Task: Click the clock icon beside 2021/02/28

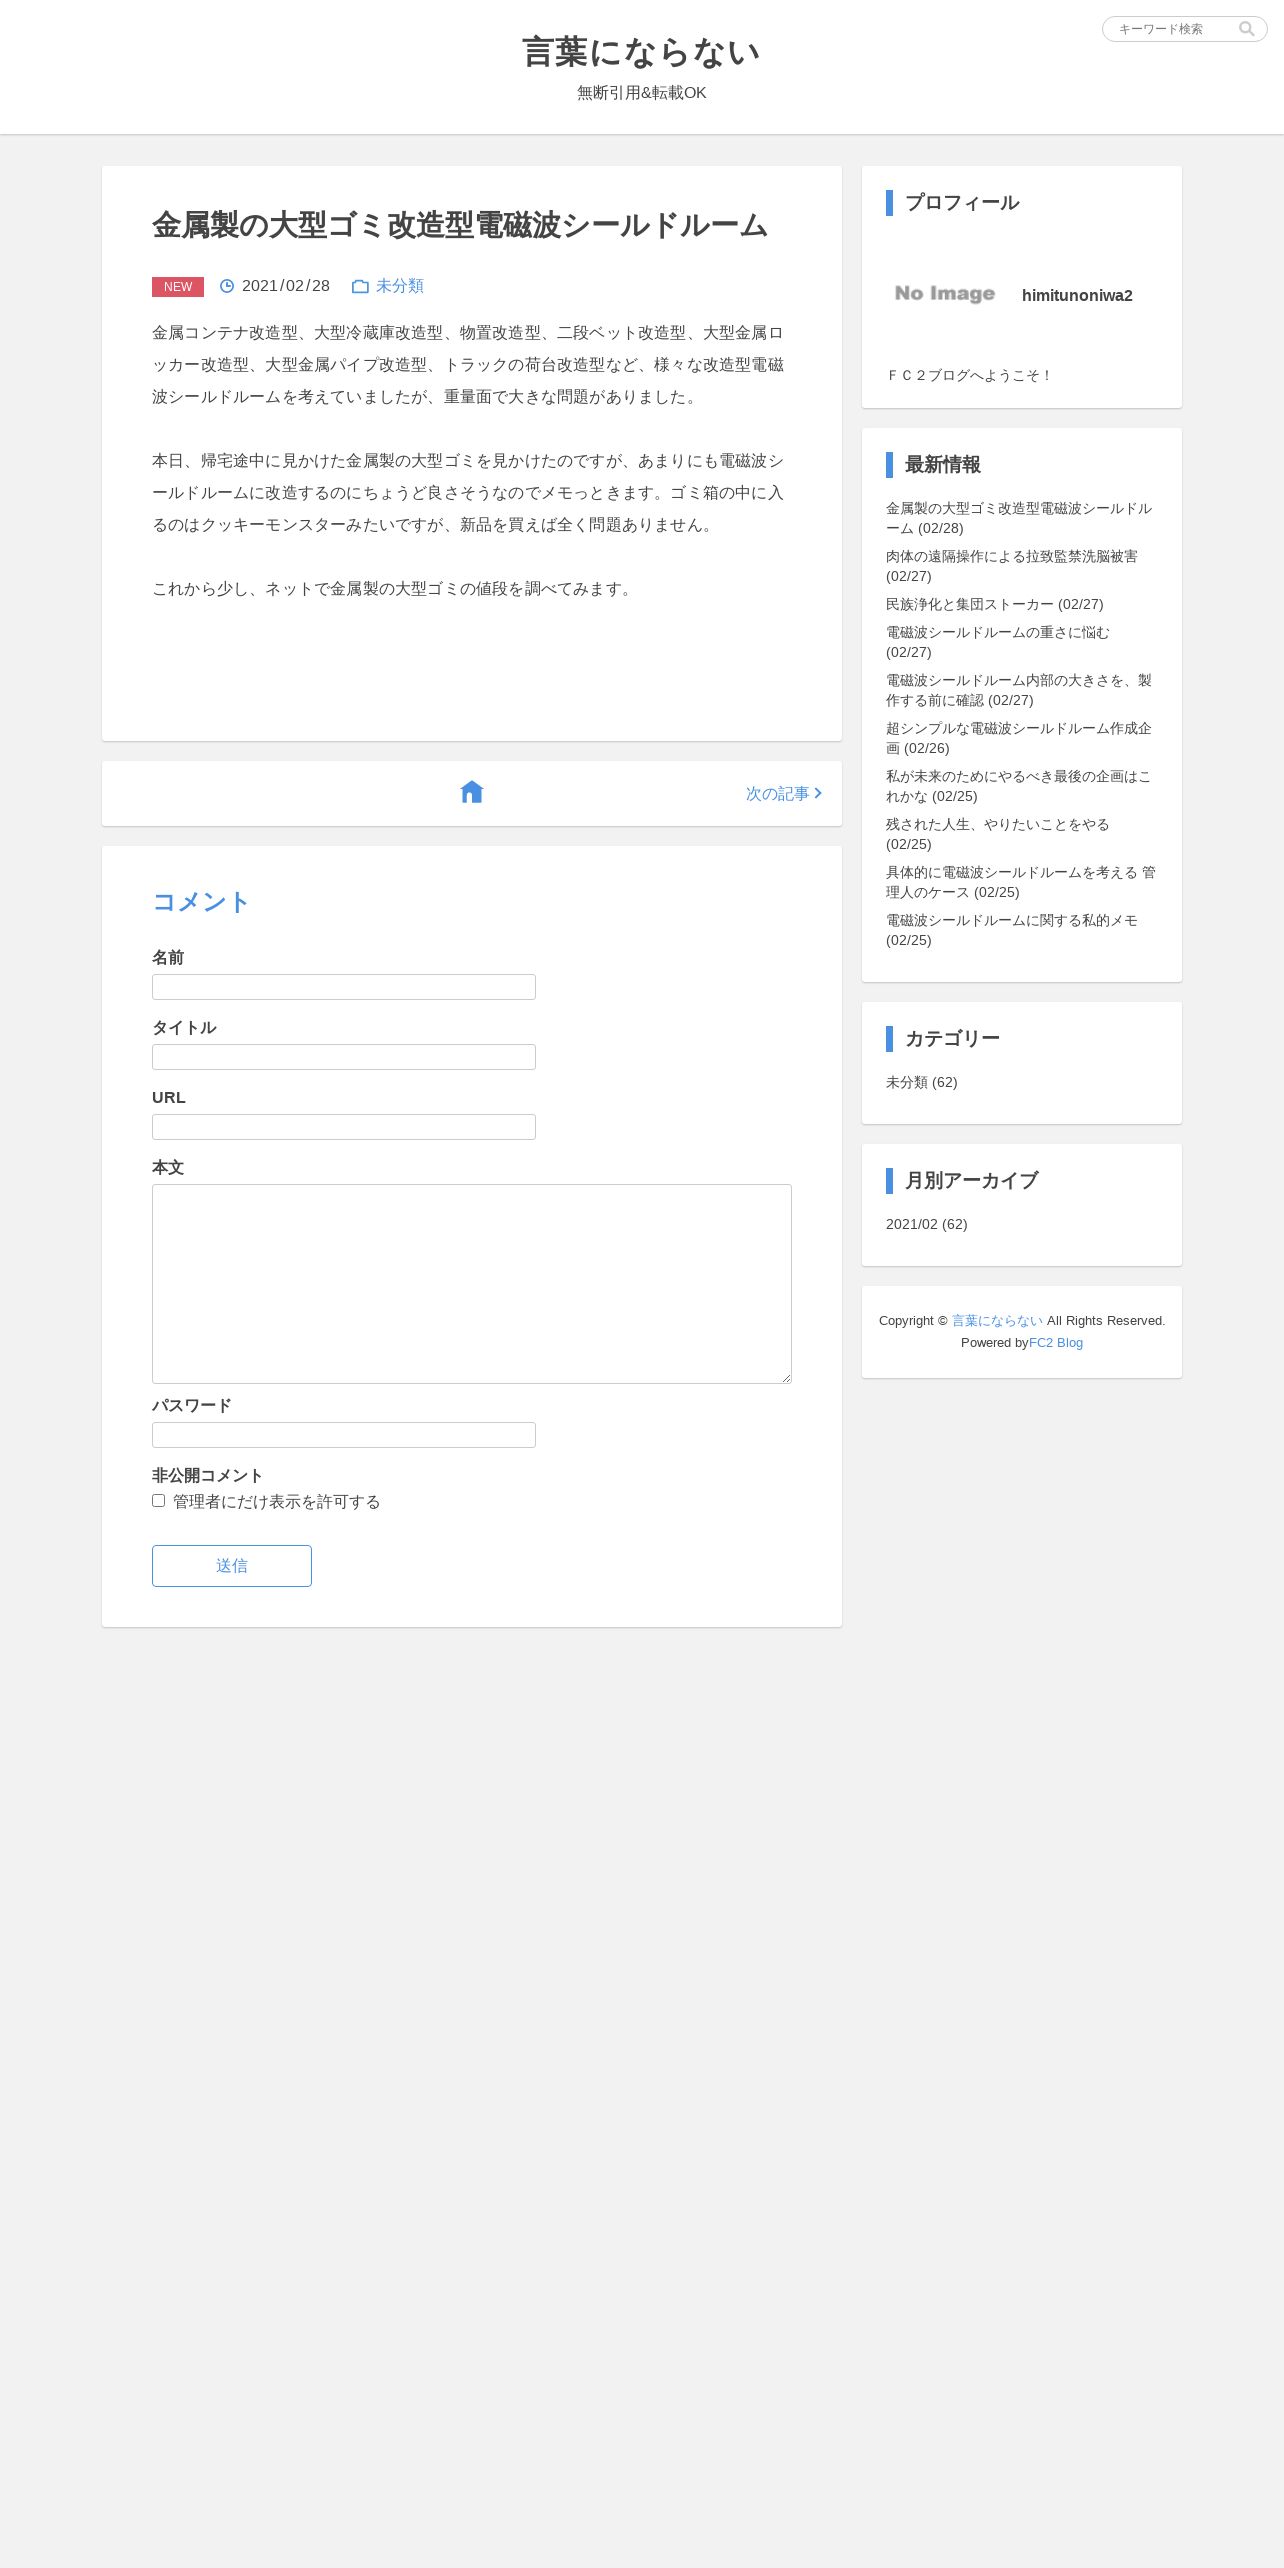Action: point(227,286)
